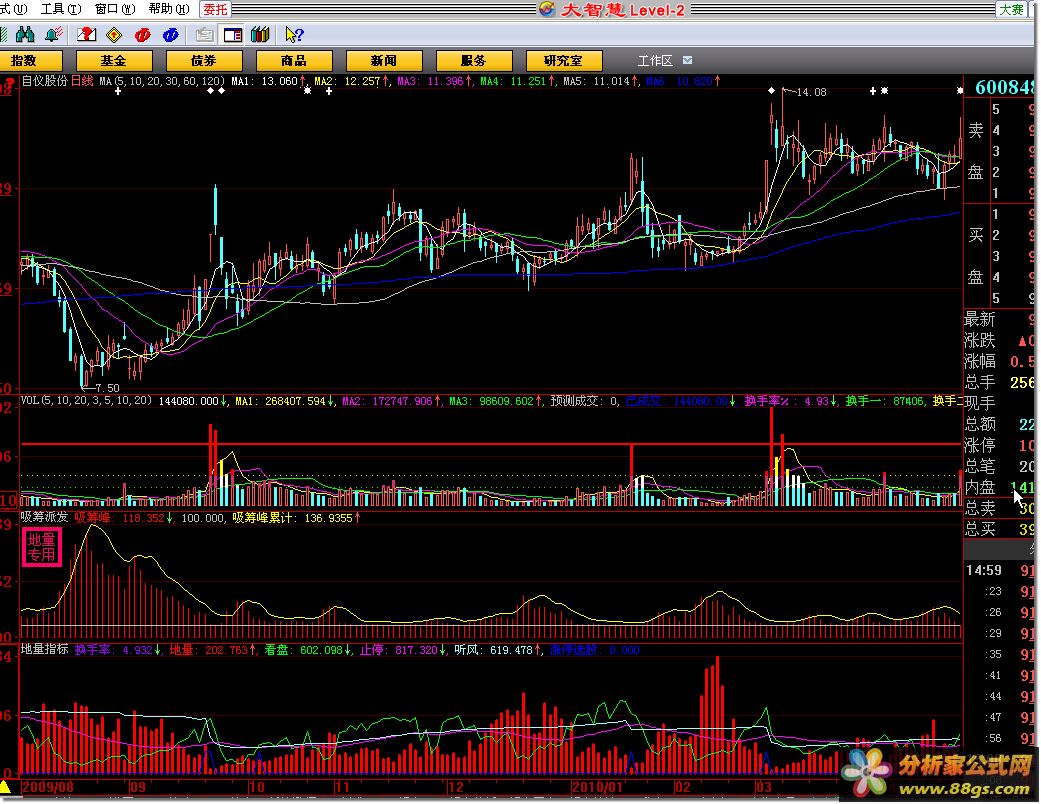Click the yellow diamond toolbar icon
1041x804 pixels.
click(115, 35)
